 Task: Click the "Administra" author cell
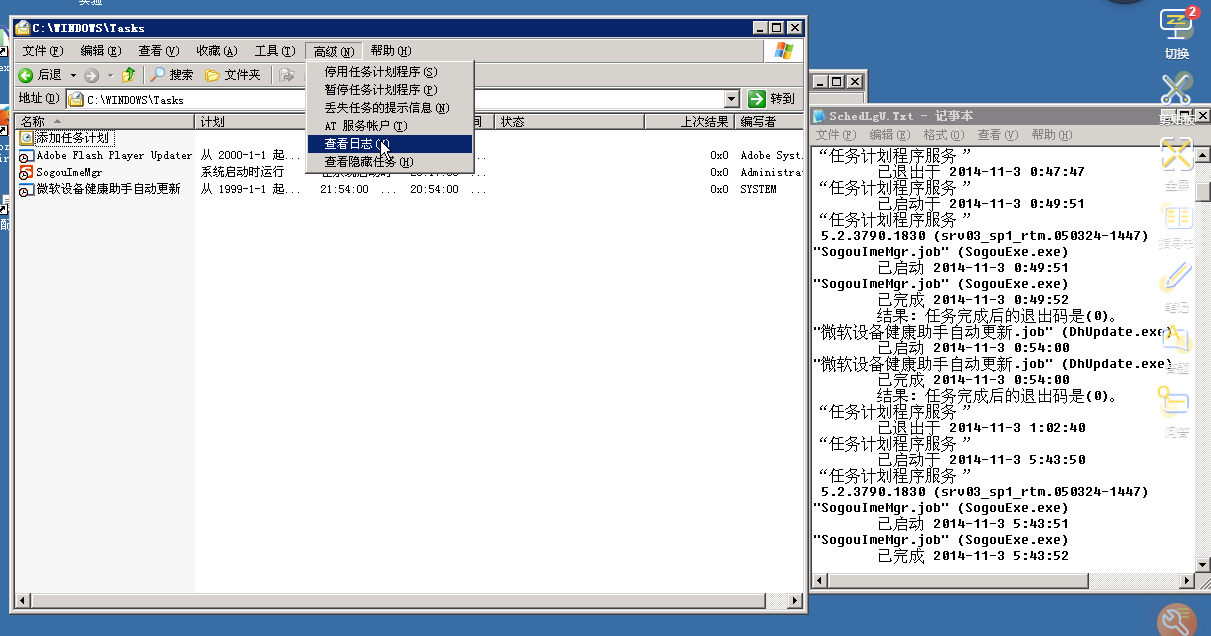(x=771, y=172)
